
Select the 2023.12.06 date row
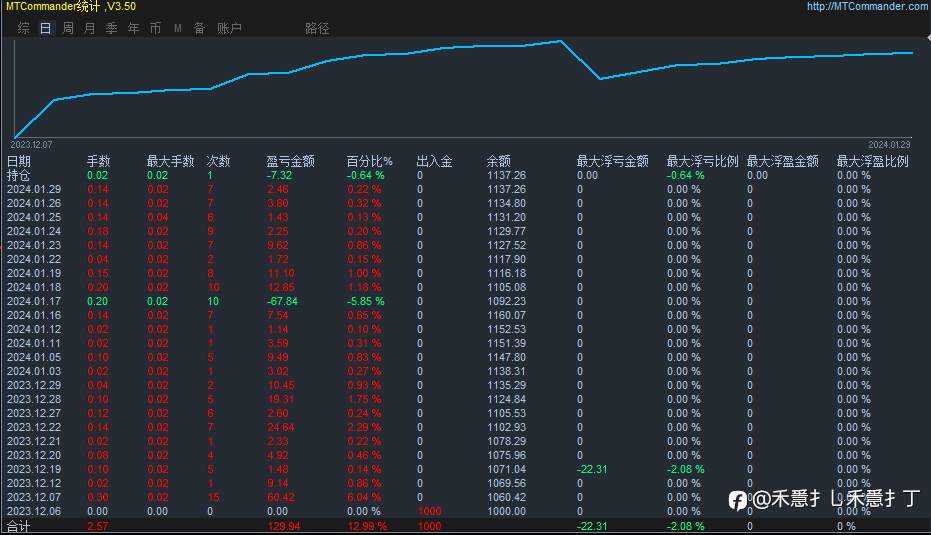(x=34, y=511)
